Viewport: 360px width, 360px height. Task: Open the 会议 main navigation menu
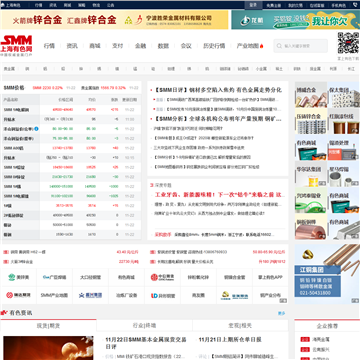[186, 46]
